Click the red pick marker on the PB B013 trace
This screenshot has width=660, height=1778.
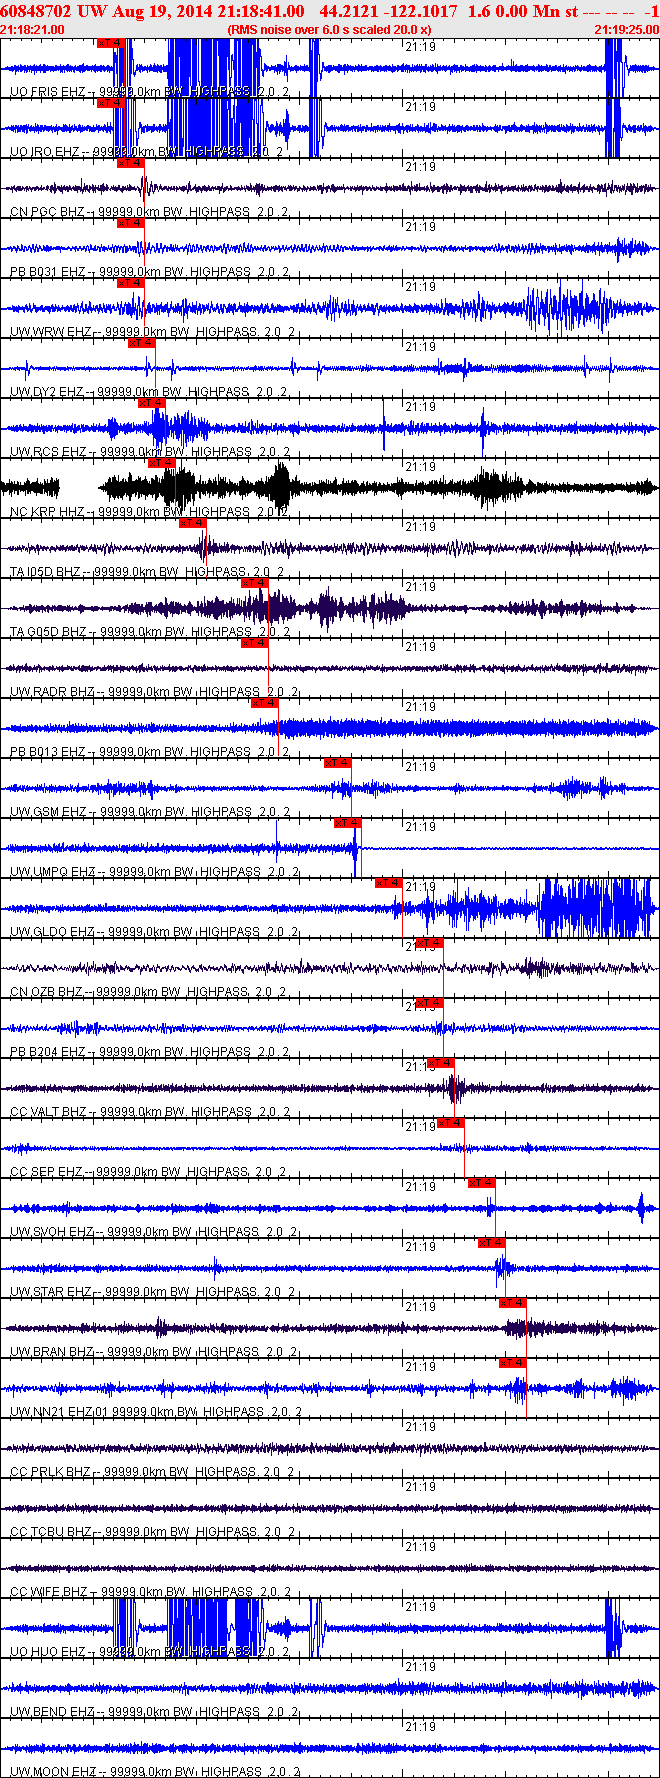tap(264, 703)
